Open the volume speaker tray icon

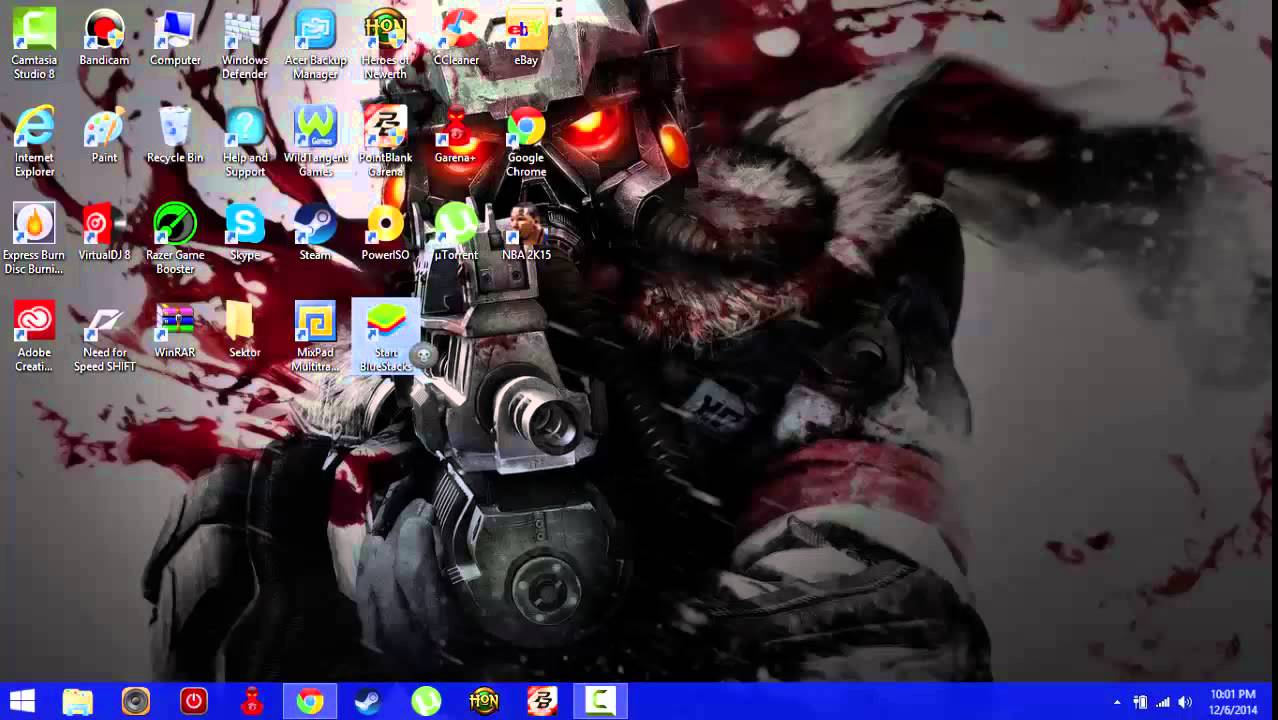[1186, 702]
